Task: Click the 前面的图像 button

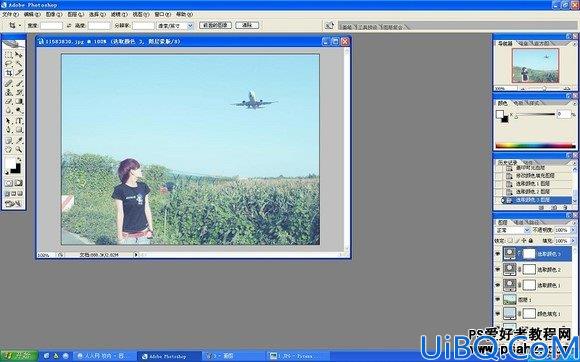Action: point(215,25)
